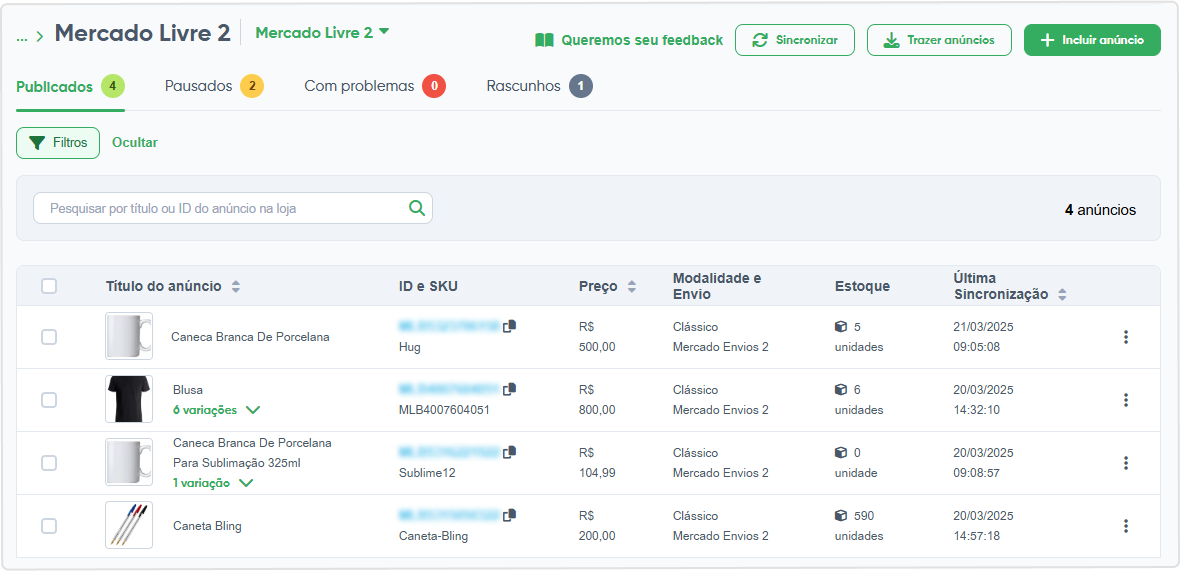Click the stock box icon beside 590 unidades
Viewport: 1180px width, 571px height.
coord(841,516)
